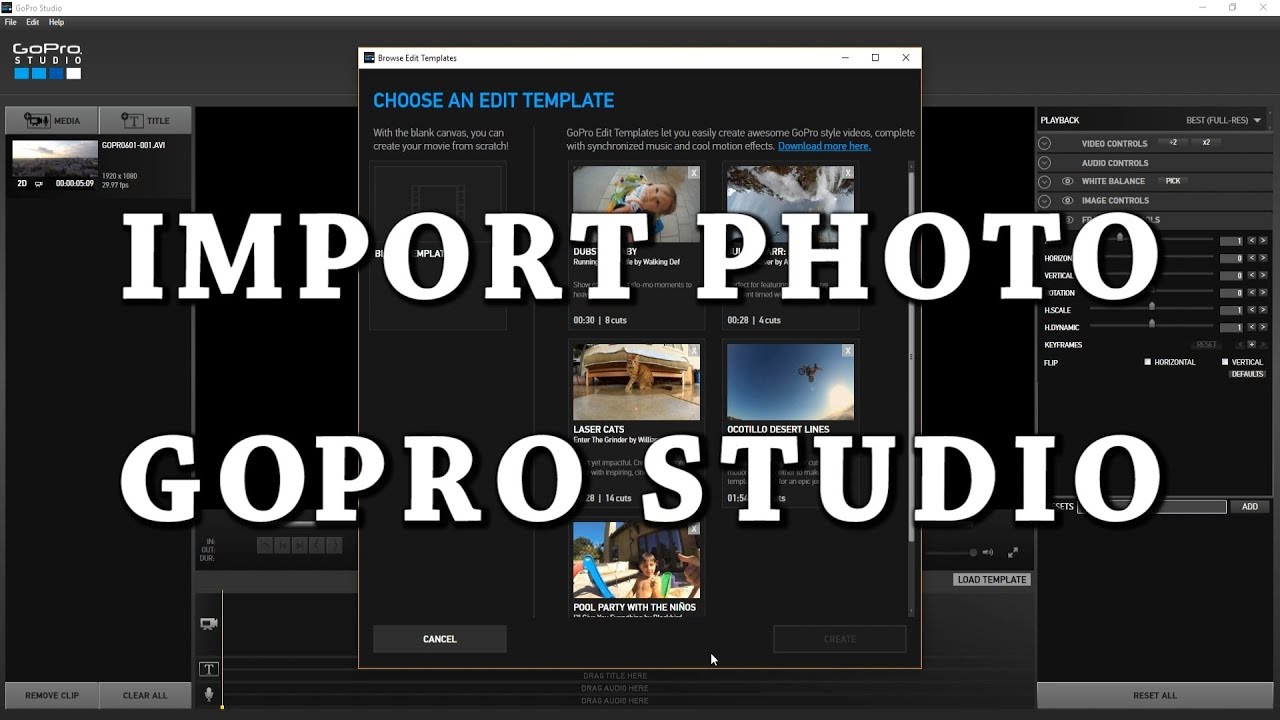Click the audio track microphone icon
Image resolution: width=1280 pixels, height=720 pixels.
(209, 694)
